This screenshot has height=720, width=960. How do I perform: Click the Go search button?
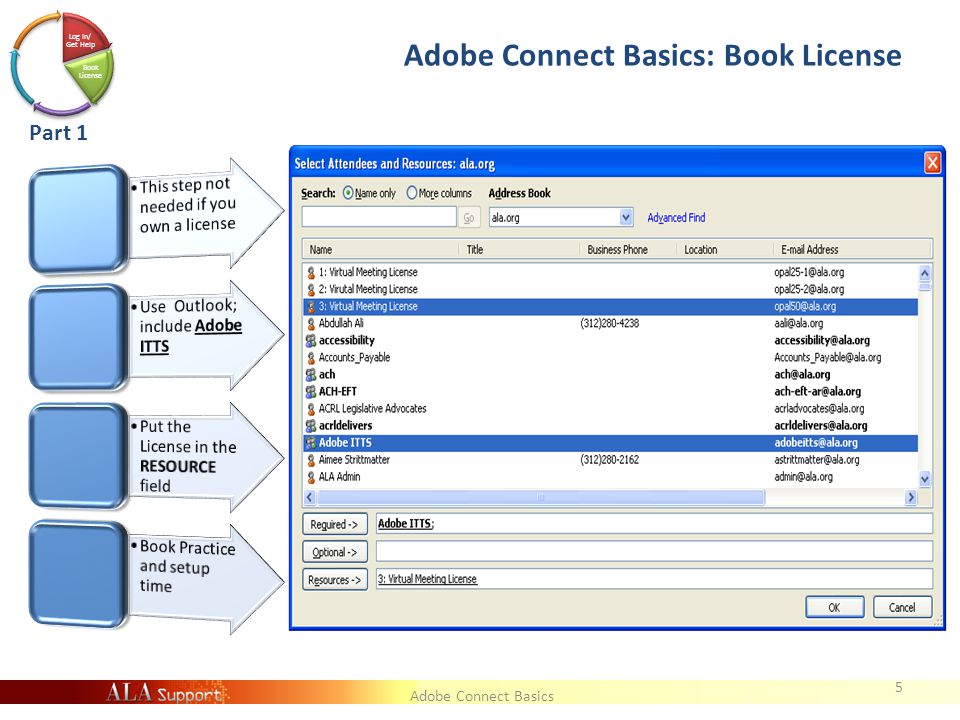coord(468,217)
